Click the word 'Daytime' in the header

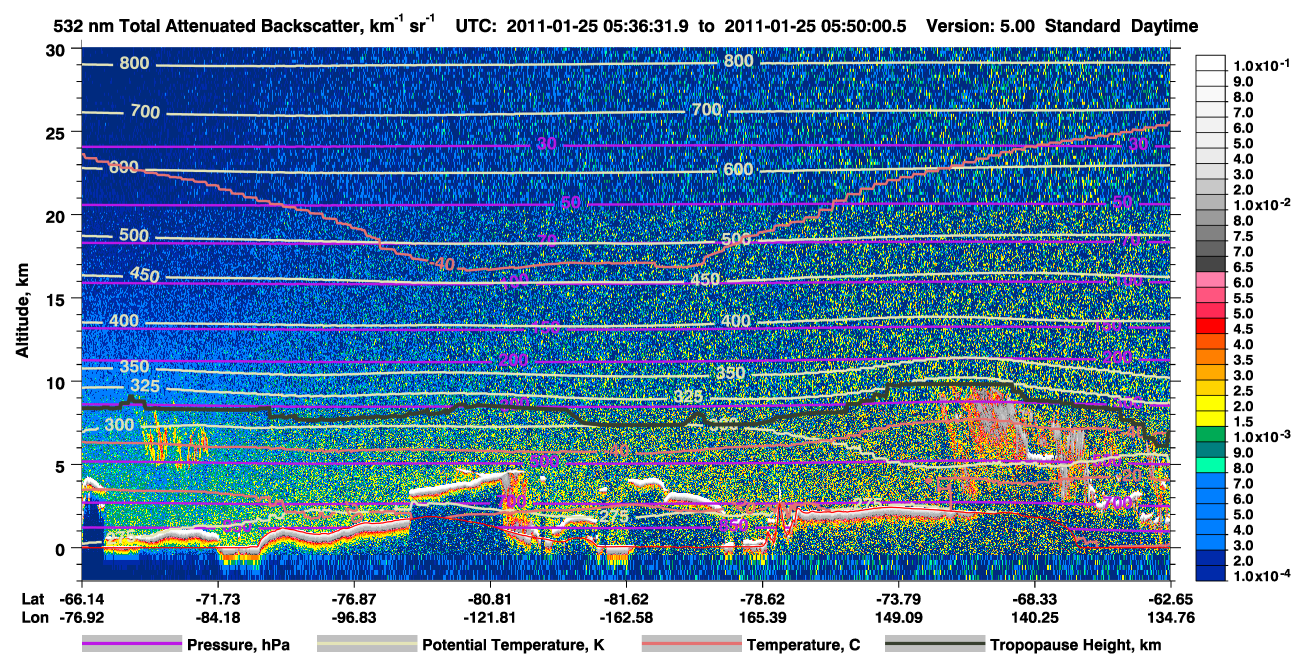pyautogui.click(x=1165, y=28)
